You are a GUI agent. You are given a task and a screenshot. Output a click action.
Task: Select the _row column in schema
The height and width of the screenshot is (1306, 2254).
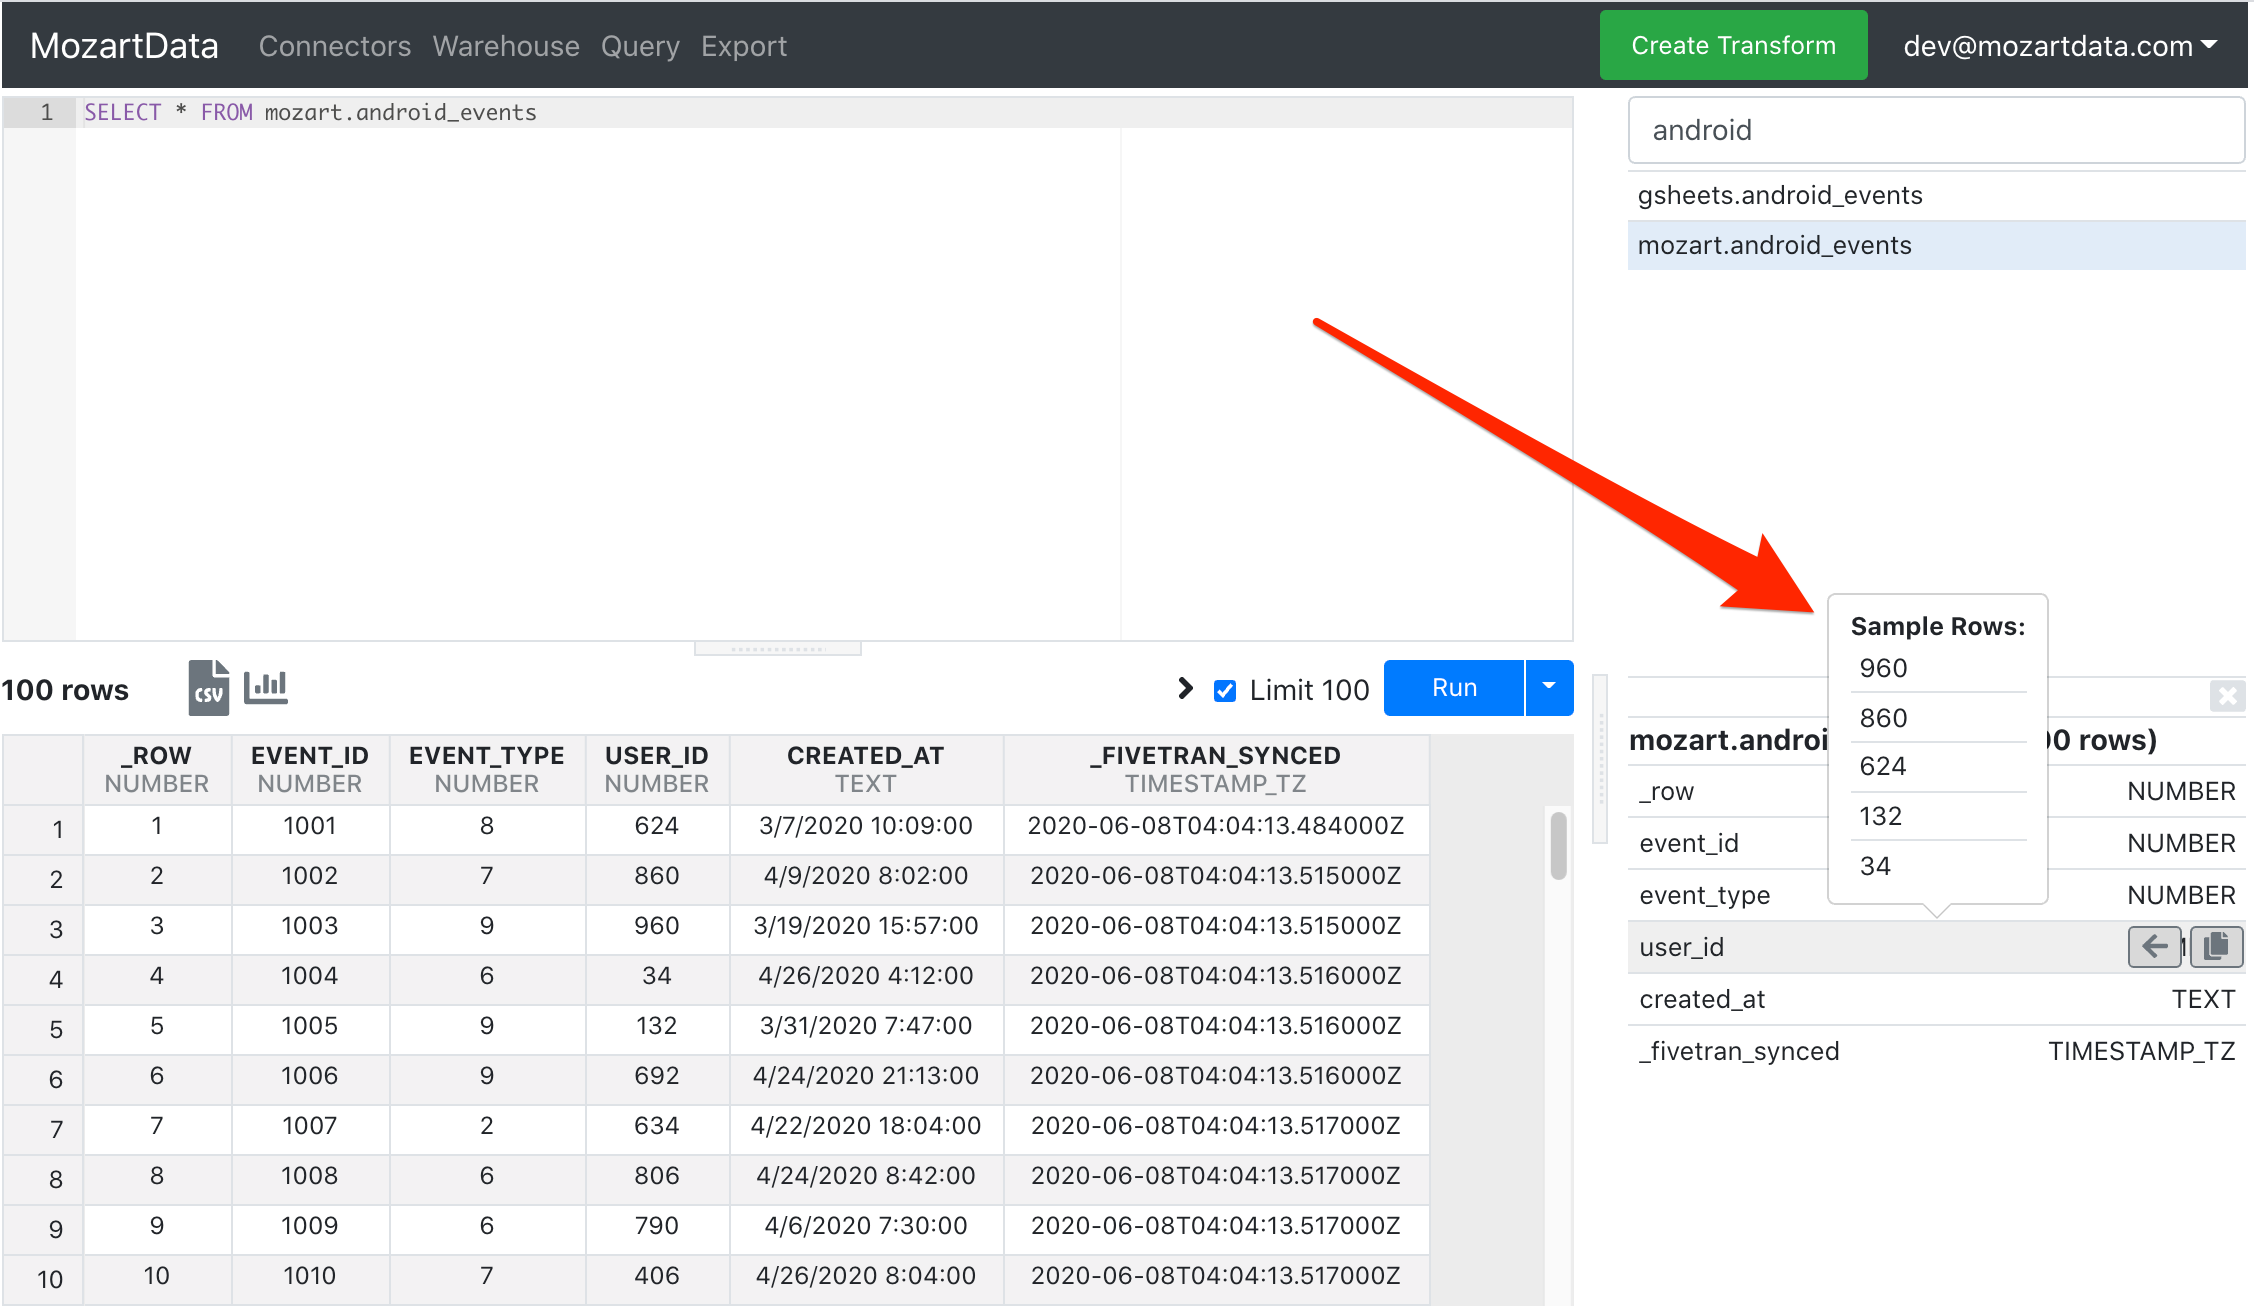click(x=1936, y=791)
